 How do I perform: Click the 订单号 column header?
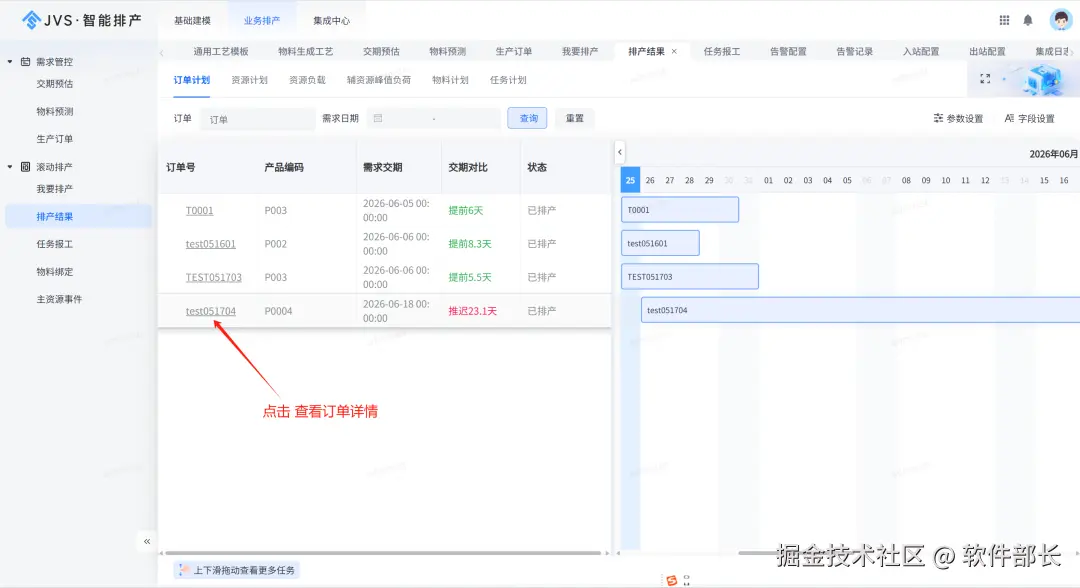[180, 167]
